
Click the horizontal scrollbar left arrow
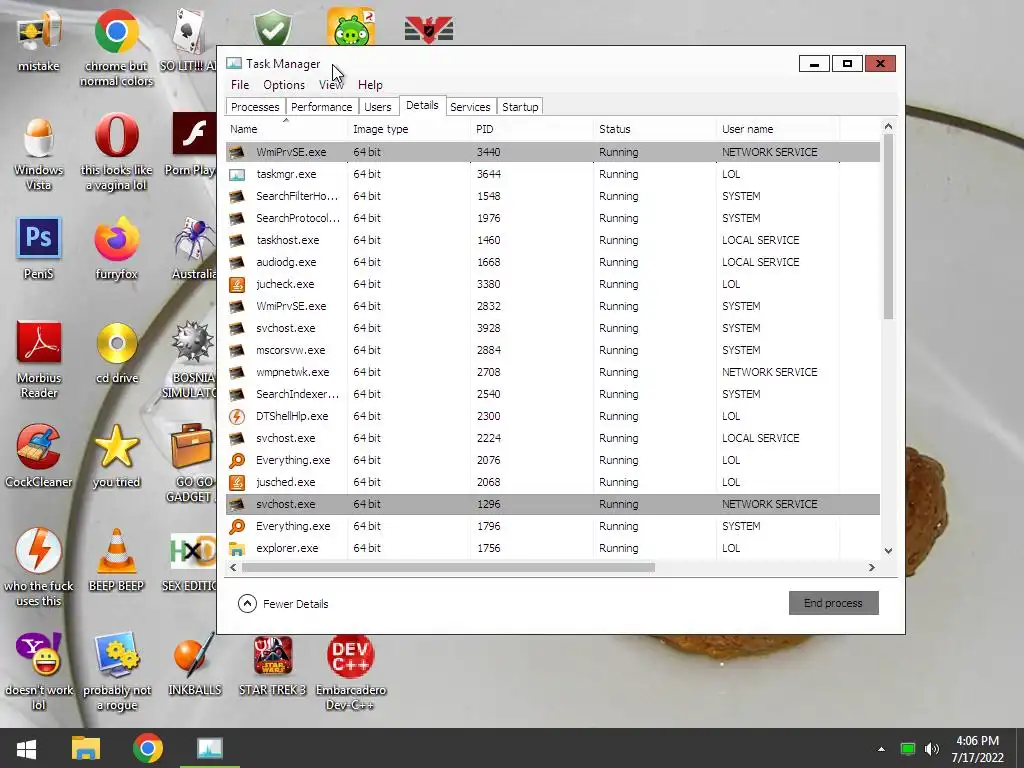click(x=233, y=568)
